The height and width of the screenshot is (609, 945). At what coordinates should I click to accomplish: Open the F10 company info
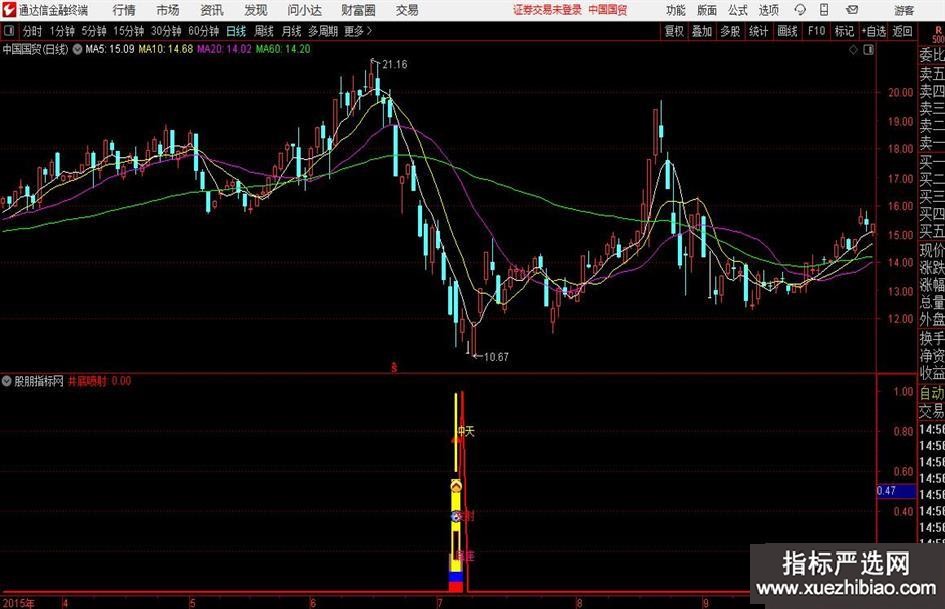point(816,31)
